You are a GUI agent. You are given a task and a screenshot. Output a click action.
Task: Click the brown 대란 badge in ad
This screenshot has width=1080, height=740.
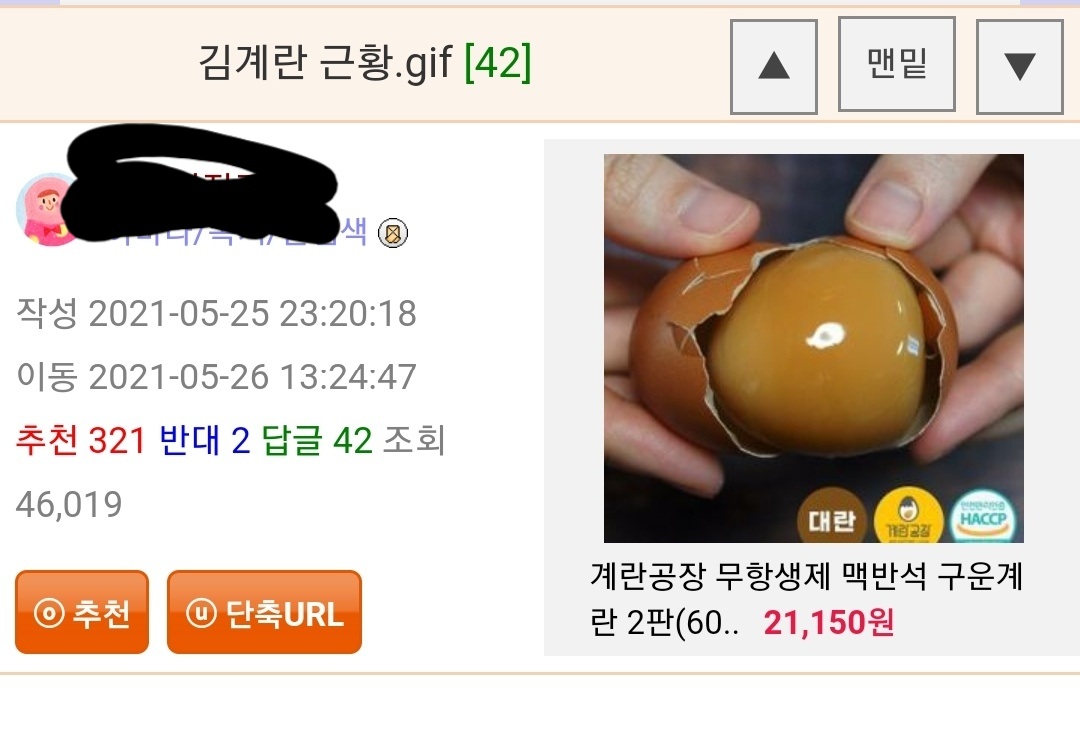tap(831, 520)
